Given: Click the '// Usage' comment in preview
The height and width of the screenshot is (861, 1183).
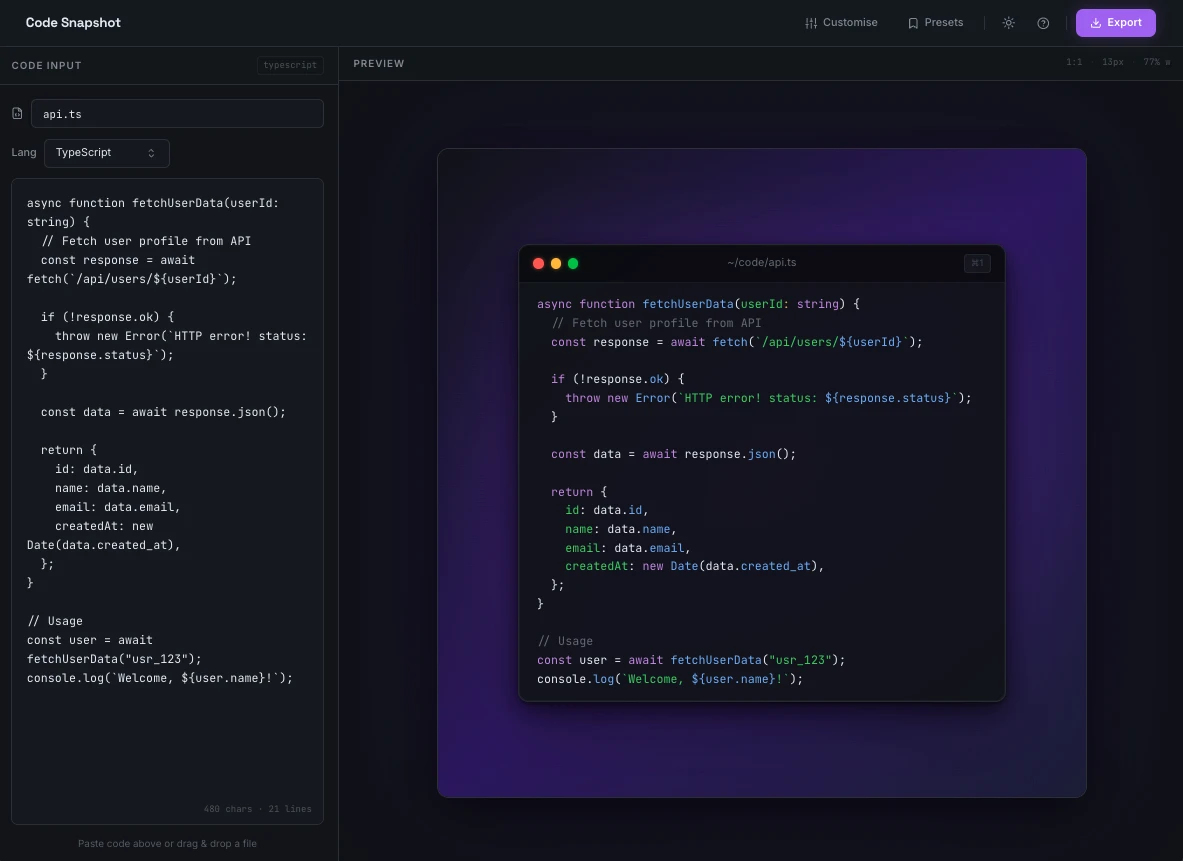Looking at the screenshot, I should pyautogui.click(x=565, y=641).
